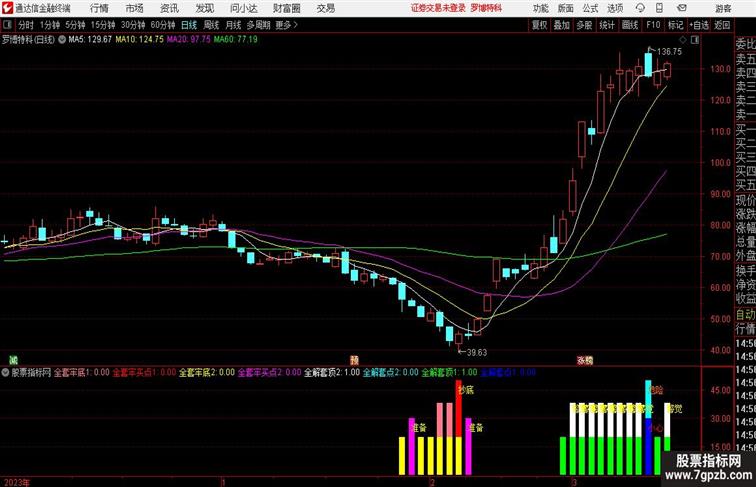The width and height of the screenshot is (756, 487).
Task: Switch to the 1分钟 period tab
Action: click(x=50, y=25)
